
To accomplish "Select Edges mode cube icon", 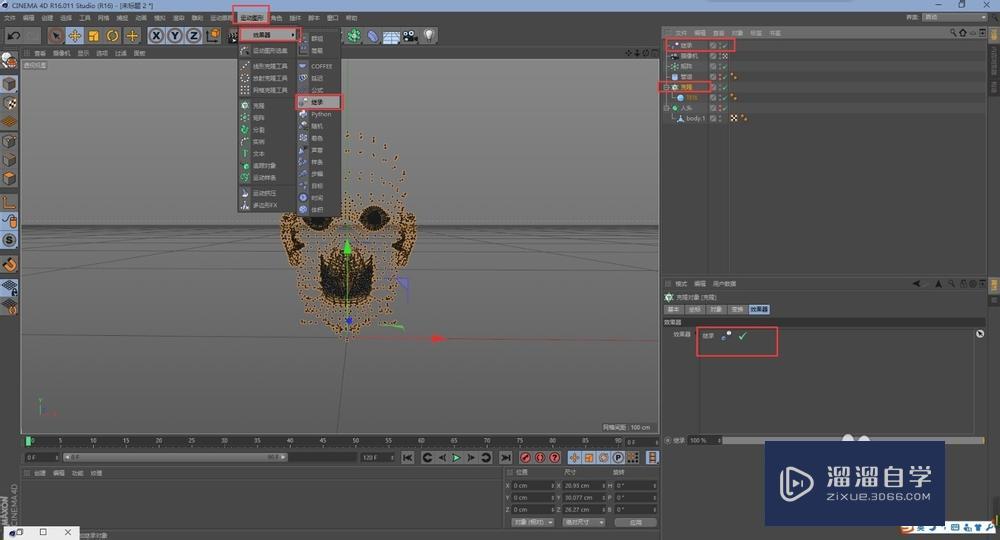I will [9, 160].
